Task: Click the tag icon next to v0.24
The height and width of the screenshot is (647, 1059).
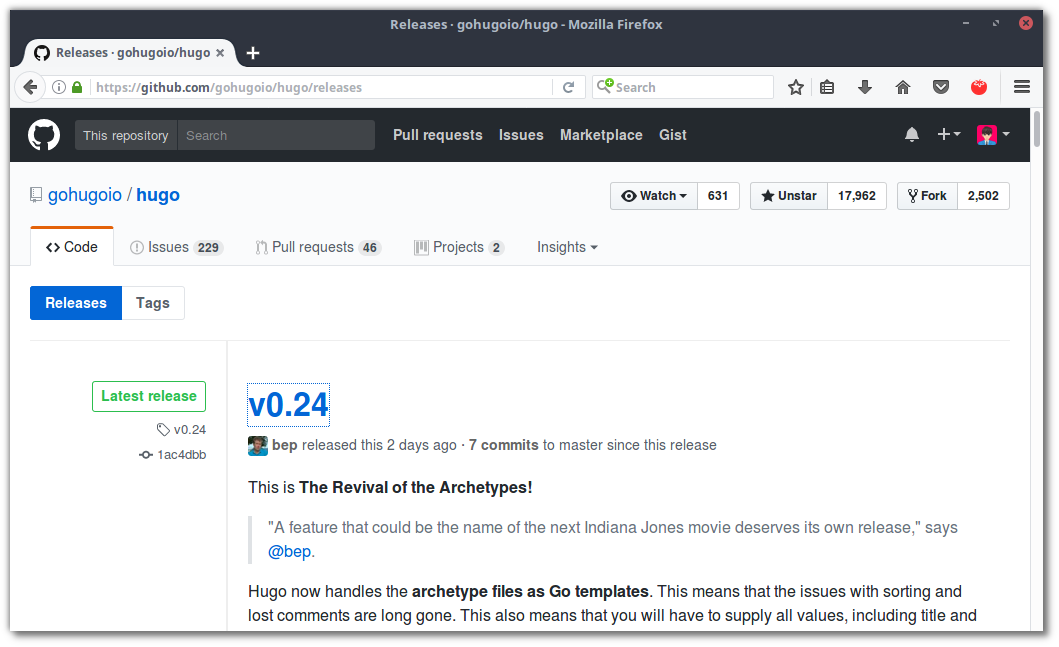Action: point(162,429)
